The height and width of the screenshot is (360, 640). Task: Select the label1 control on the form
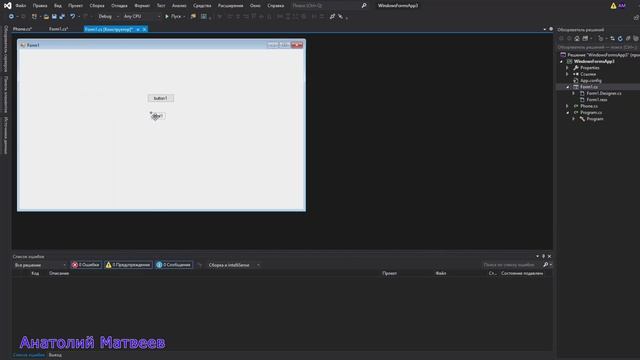click(x=158, y=116)
